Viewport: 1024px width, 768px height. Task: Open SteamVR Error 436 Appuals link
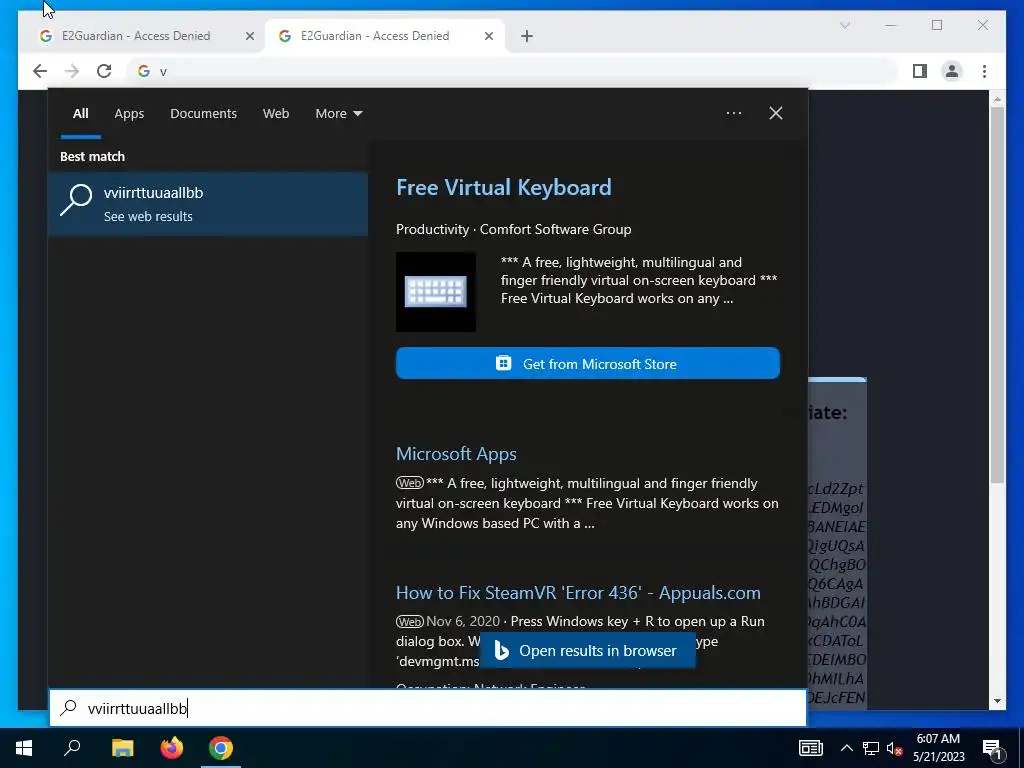578,592
